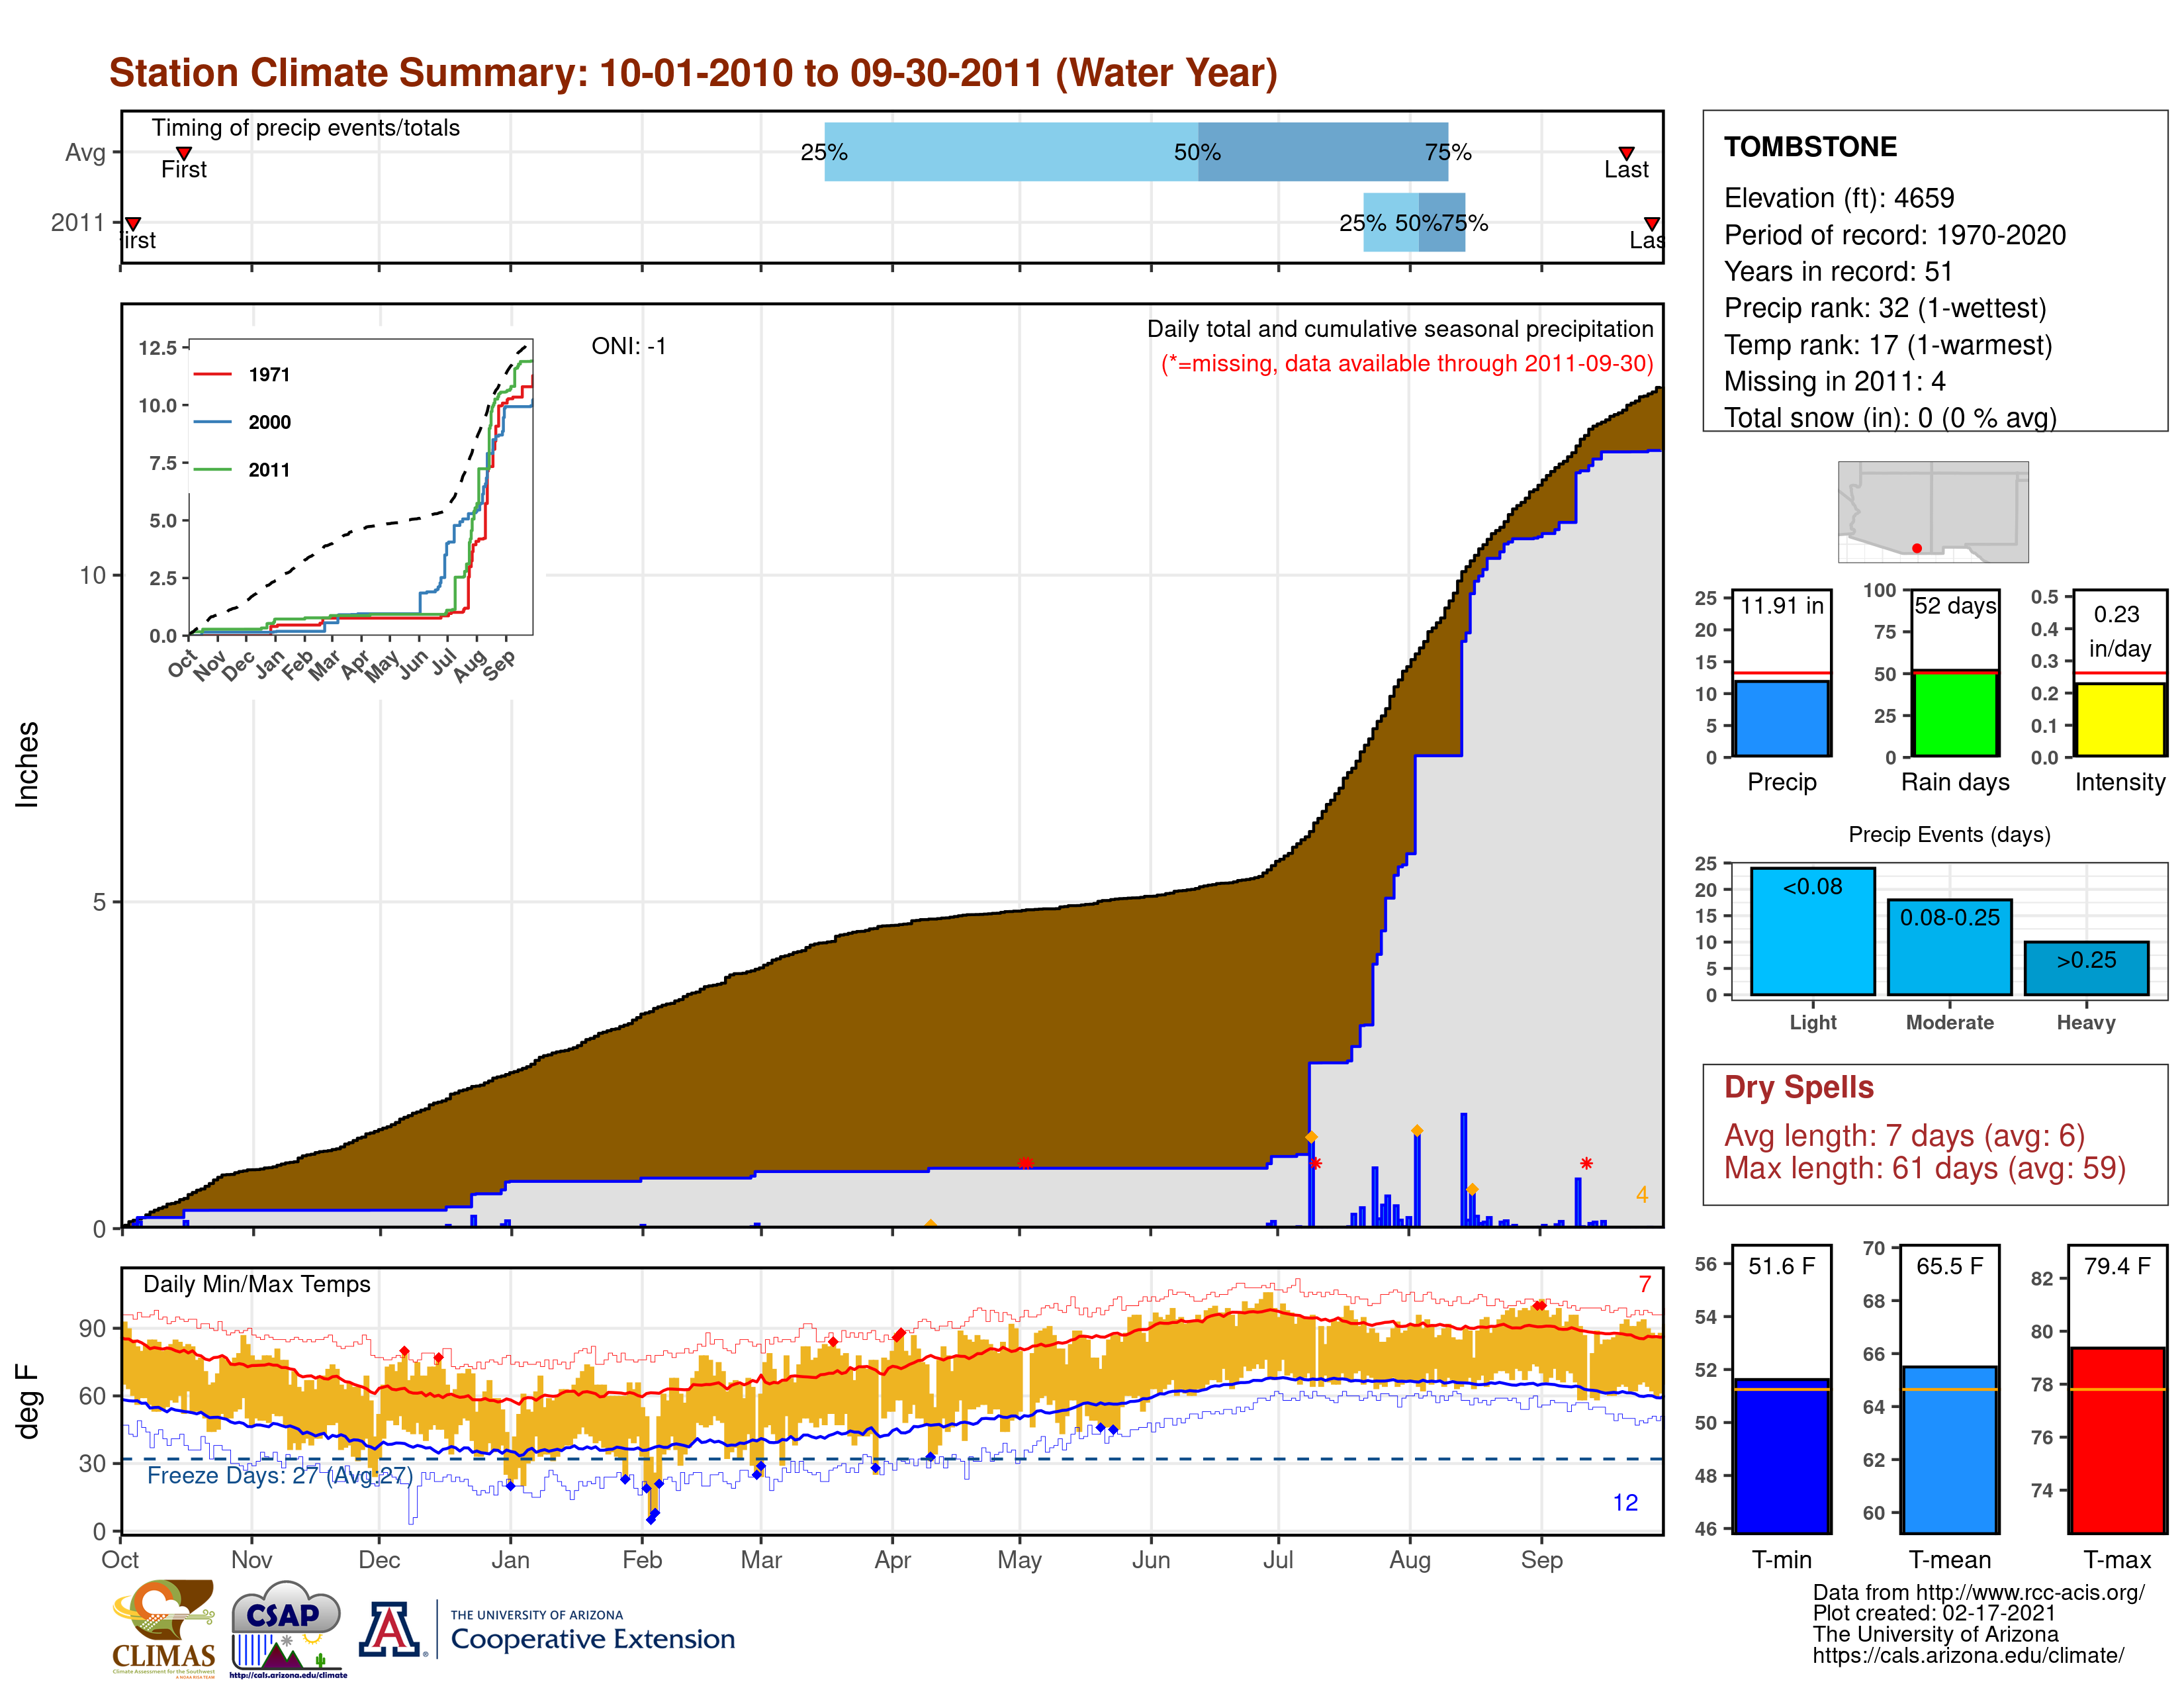
Task: Click the blue T-min bar
Action: [x=1782, y=1455]
